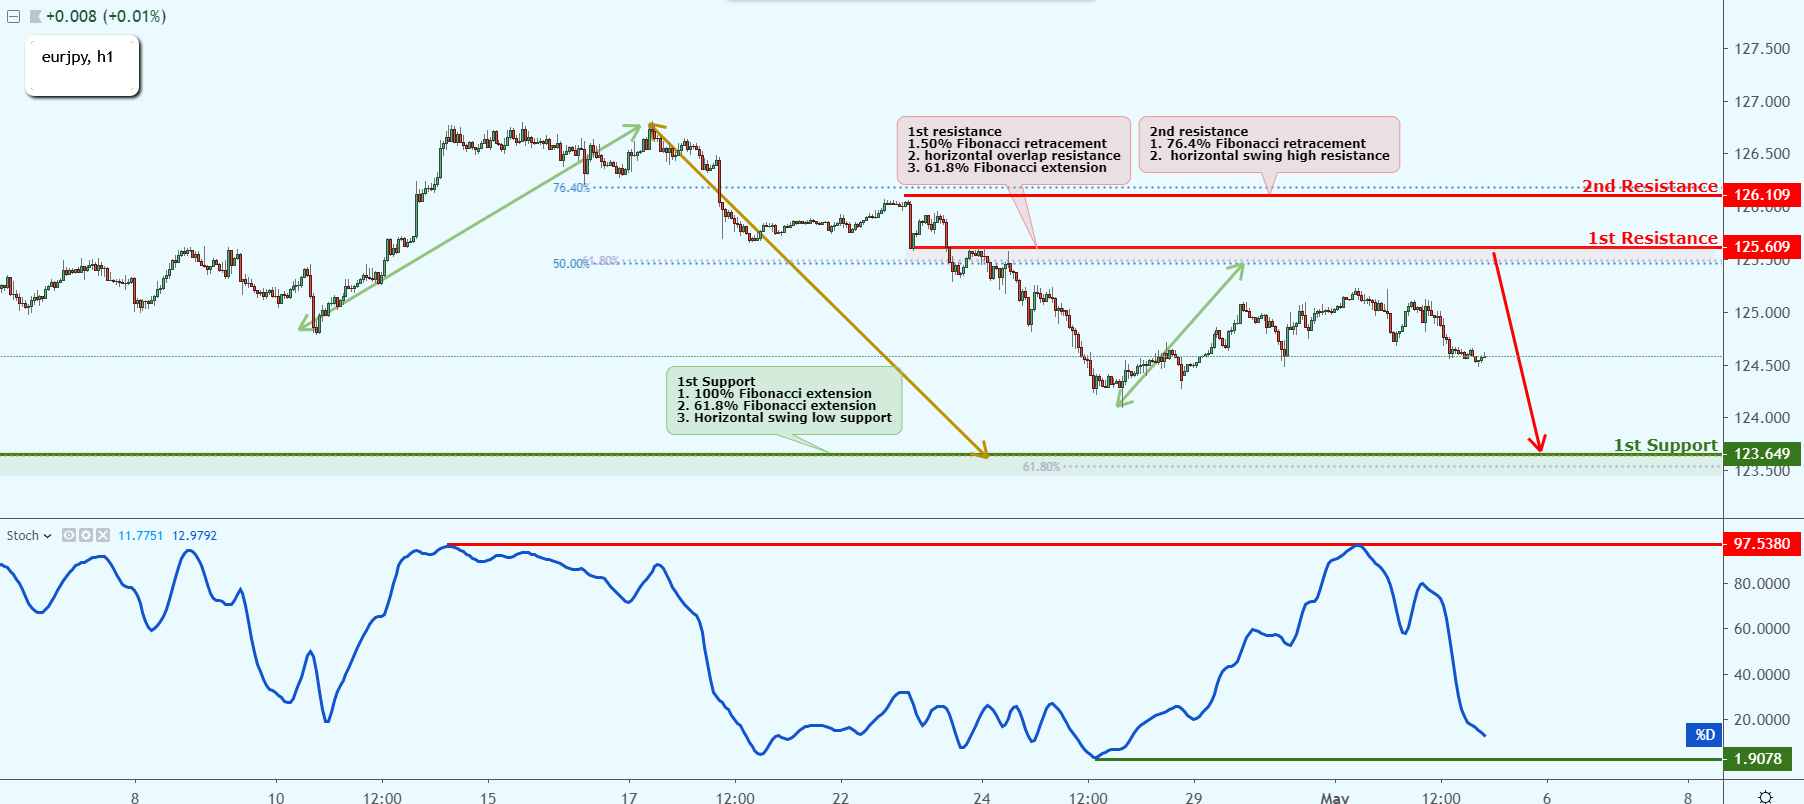Viewport: 1804px width, 804px height.
Task: Click the 22 date on the time axis
Action: 841,798
